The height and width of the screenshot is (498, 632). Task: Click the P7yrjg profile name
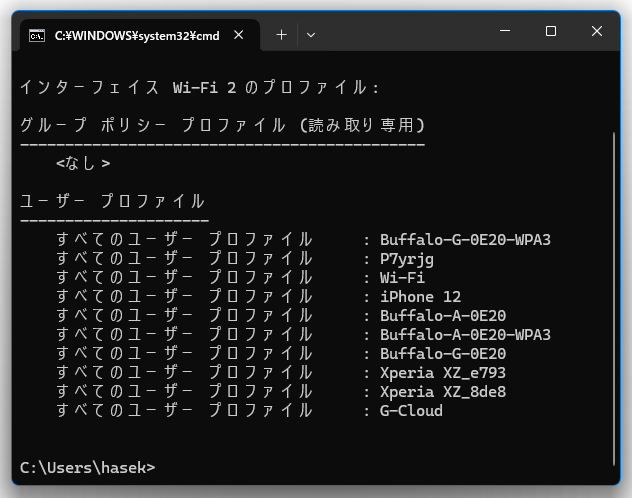tap(407, 259)
